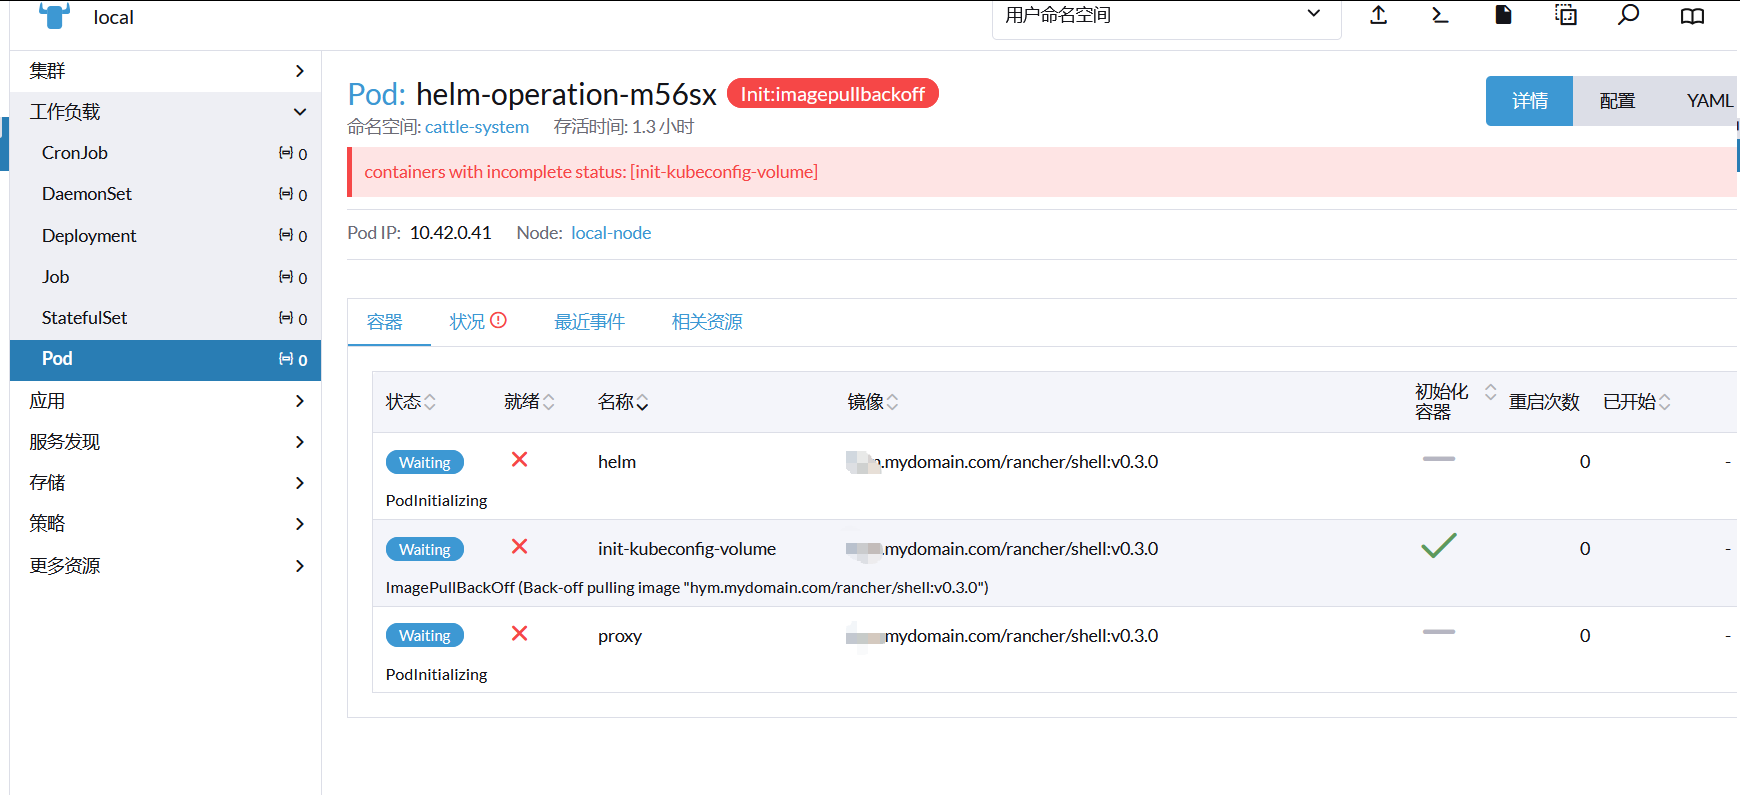Switch to the 最近事件 tab
Screen dimensions: 1740x795
pyautogui.click(x=589, y=322)
